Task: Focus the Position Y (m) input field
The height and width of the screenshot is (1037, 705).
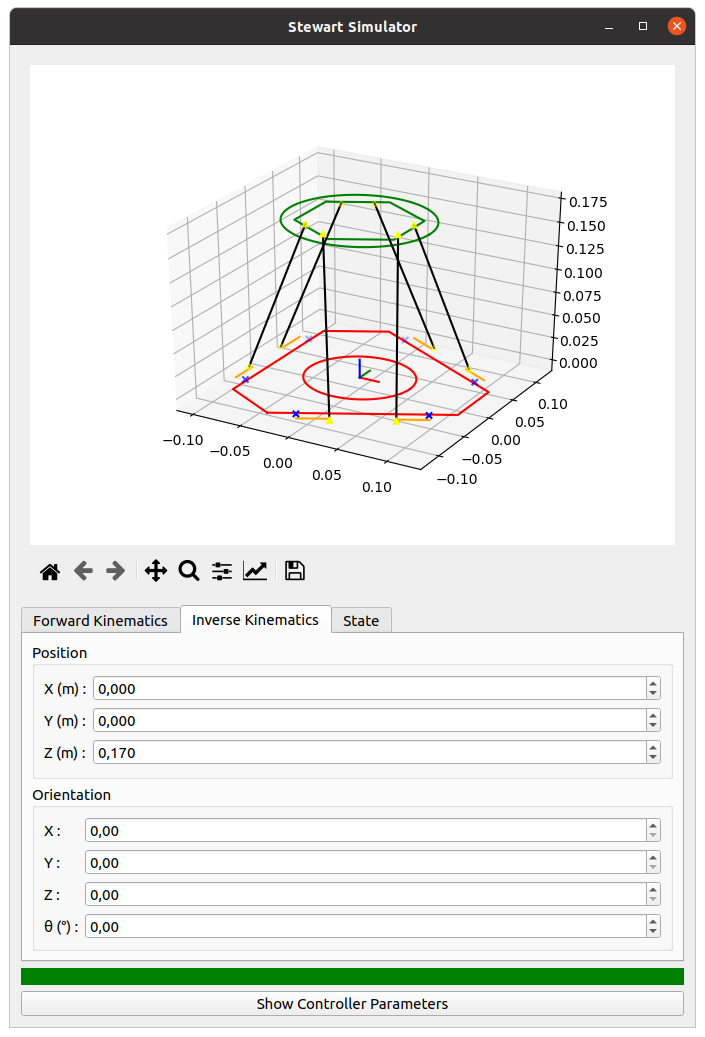Action: click(370, 720)
